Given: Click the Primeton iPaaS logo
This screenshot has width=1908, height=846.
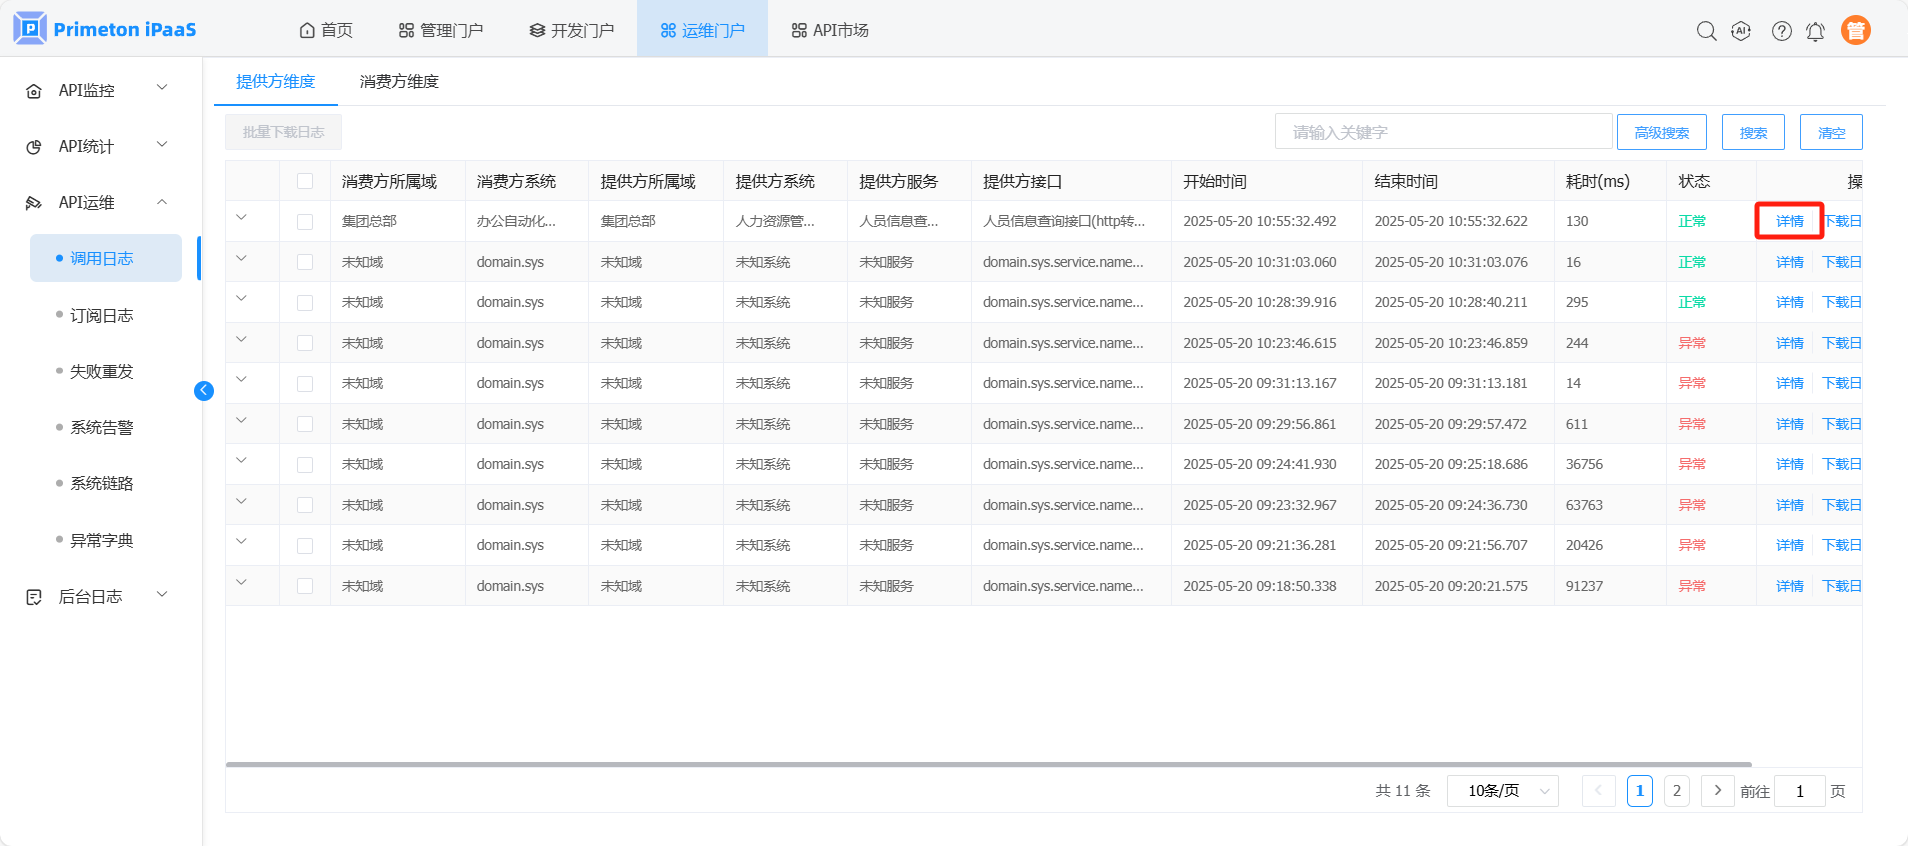Looking at the screenshot, I should [105, 29].
